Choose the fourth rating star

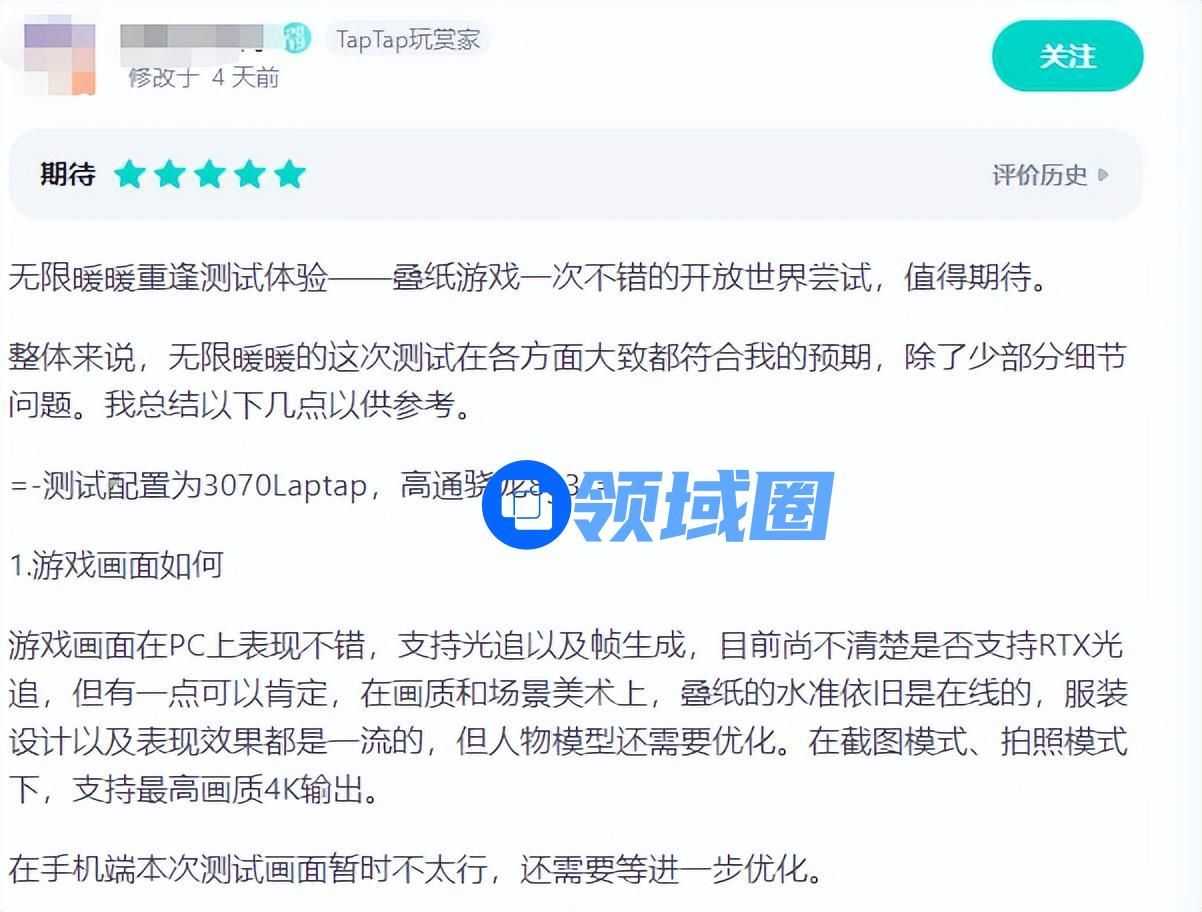pos(250,175)
